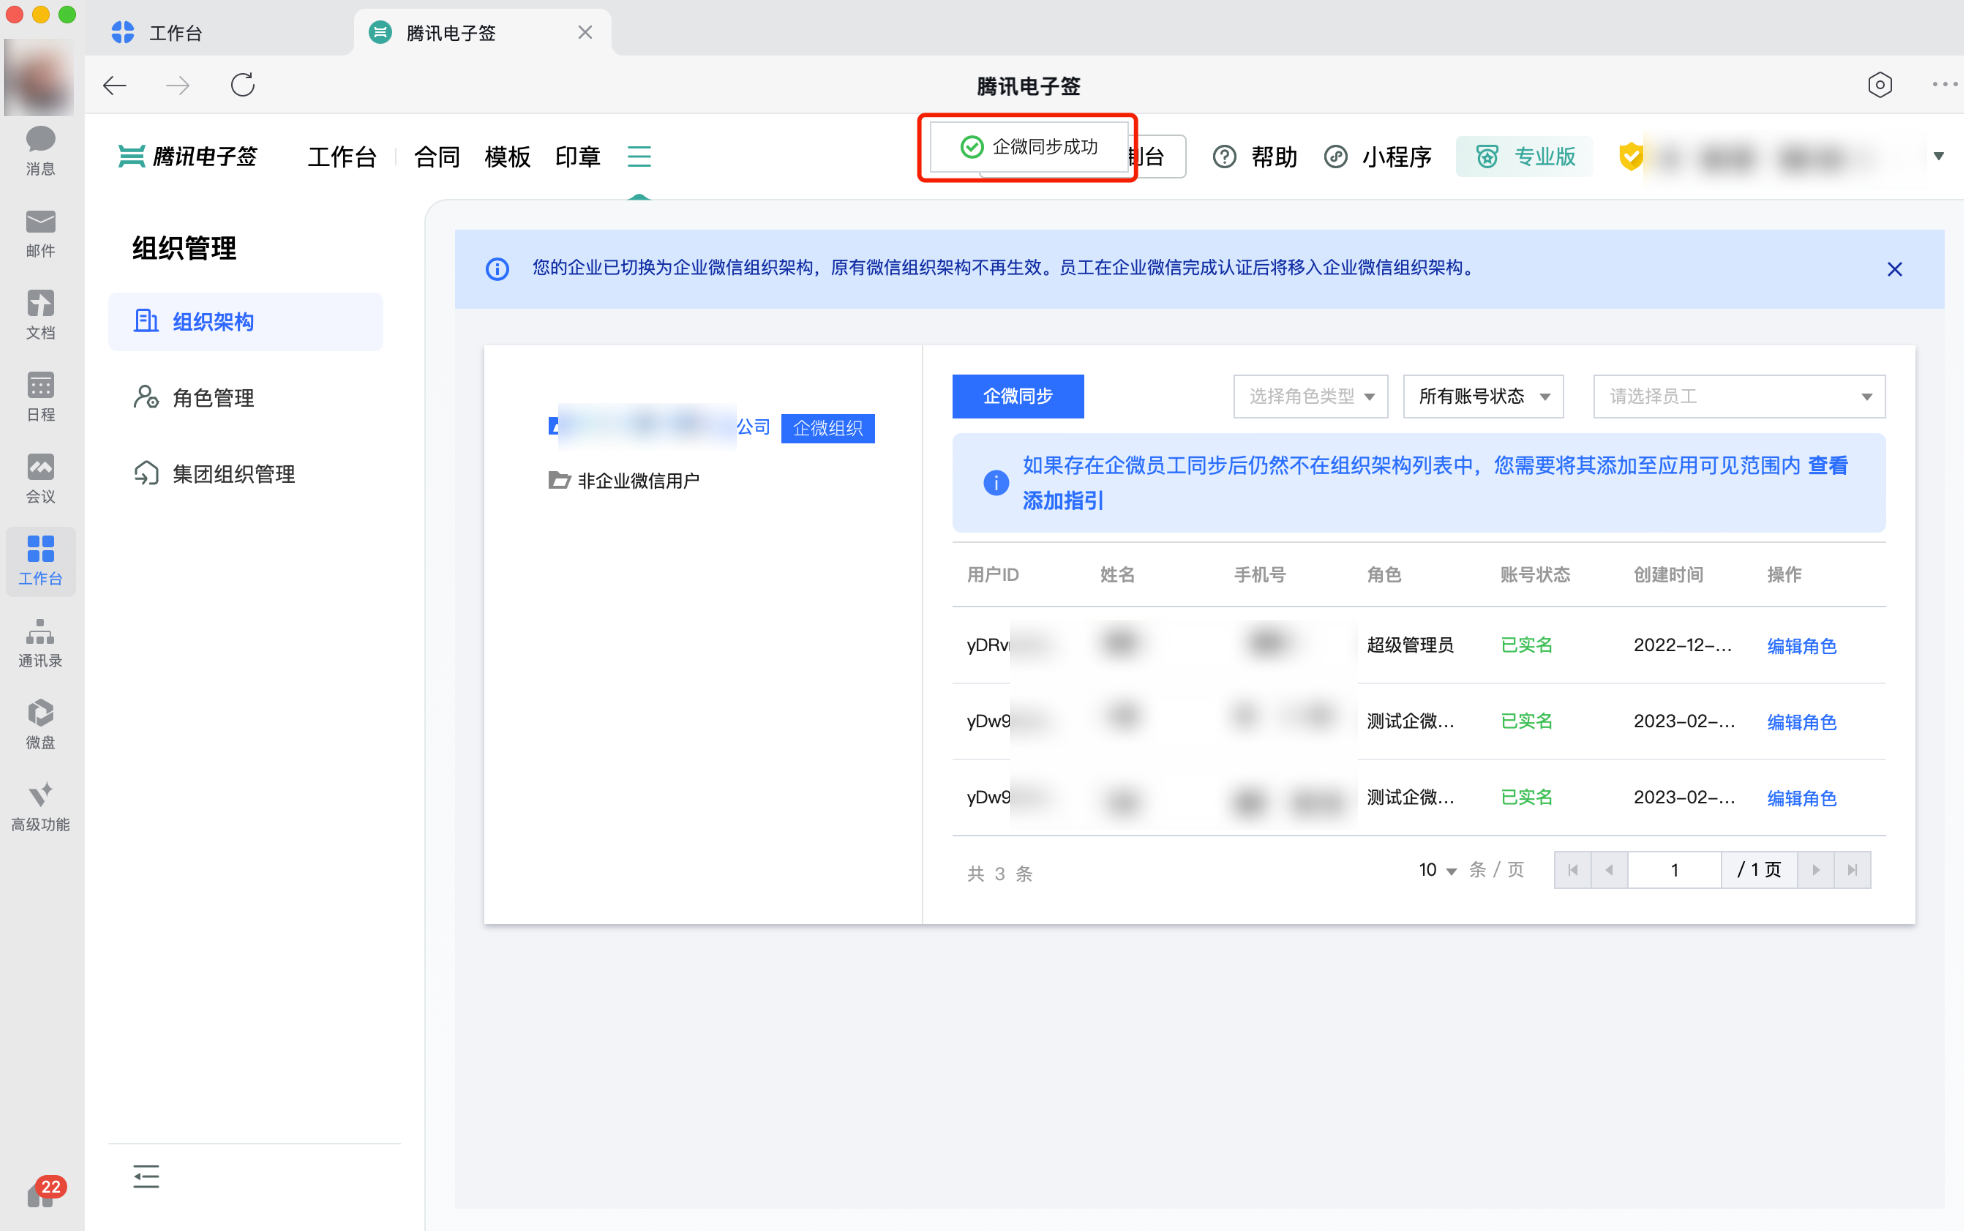Click the 非企业微信用户 folder icon
The width and height of the screenshot is (1964, 1231).
point(558,481)
